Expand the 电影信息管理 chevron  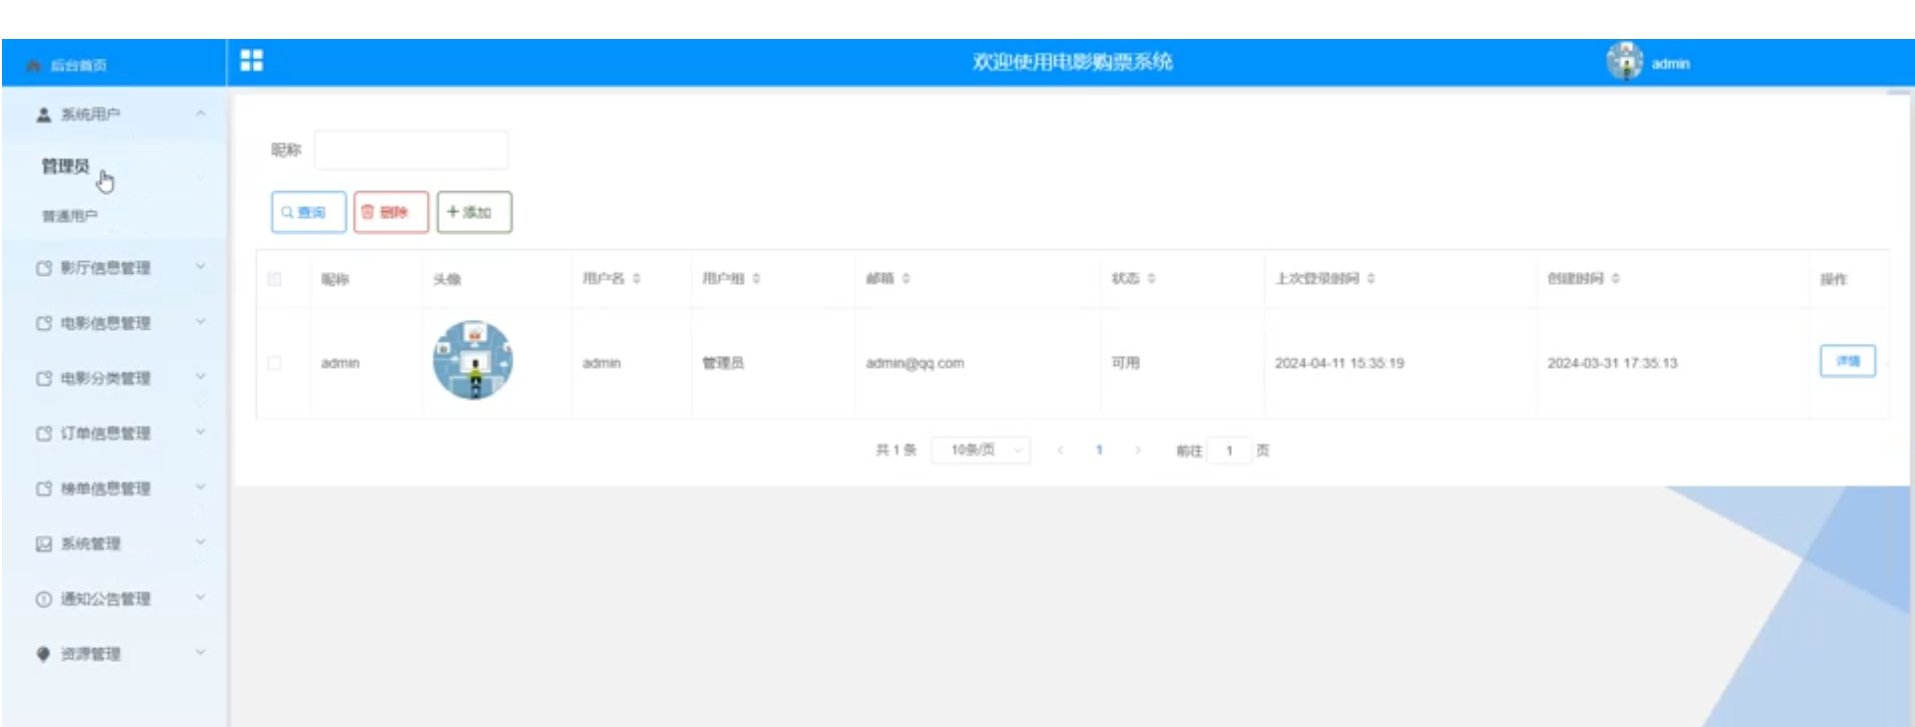pos(200,322)
